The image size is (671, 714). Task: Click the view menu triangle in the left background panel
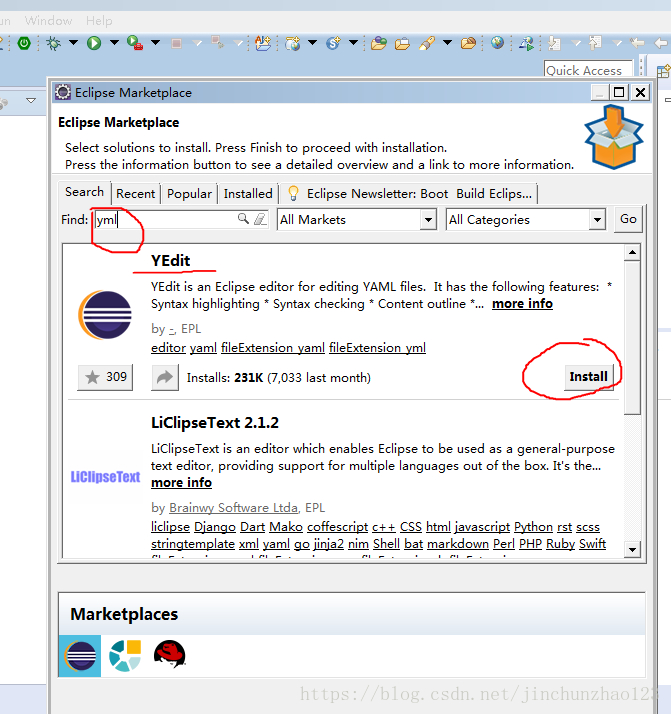coord(31,100)
